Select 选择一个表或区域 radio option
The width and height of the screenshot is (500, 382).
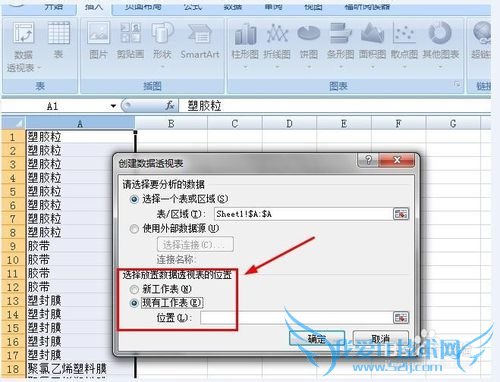tap(134, 200)
